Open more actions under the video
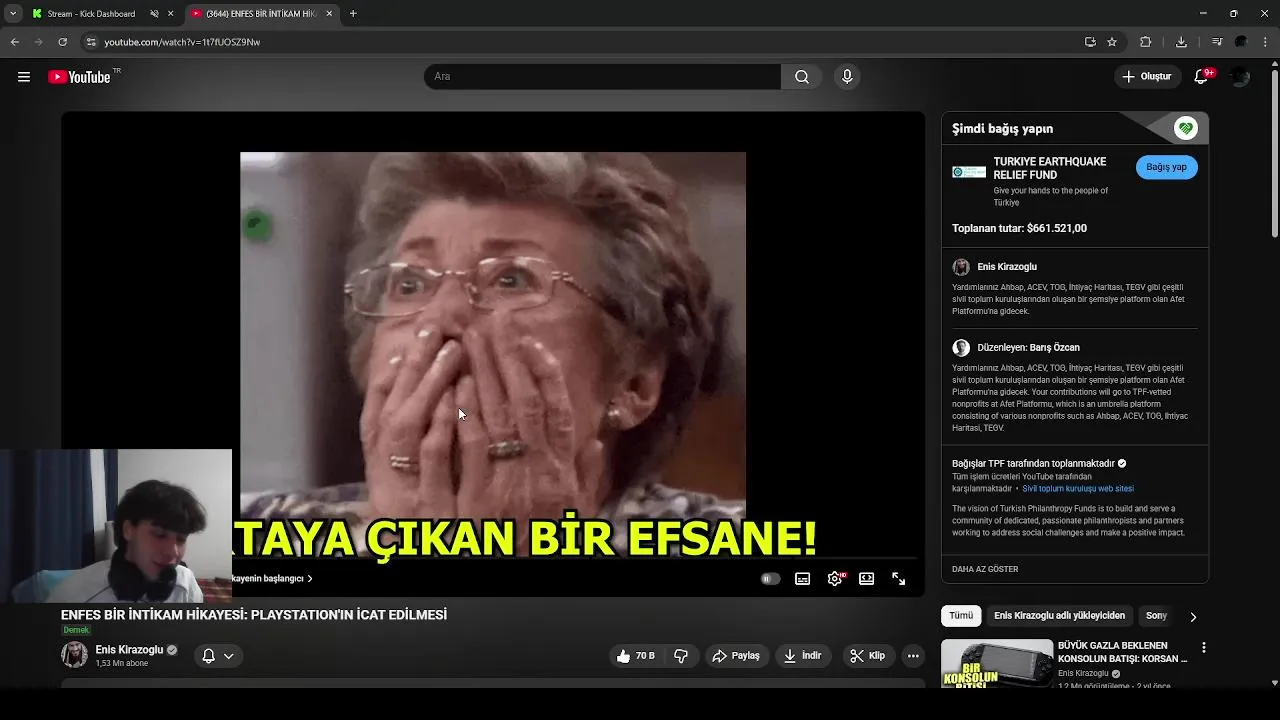 [x=912, y=656]
